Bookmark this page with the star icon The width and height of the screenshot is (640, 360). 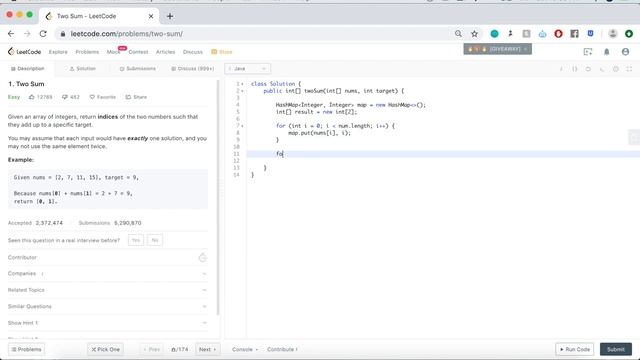(x=474, y=34)
